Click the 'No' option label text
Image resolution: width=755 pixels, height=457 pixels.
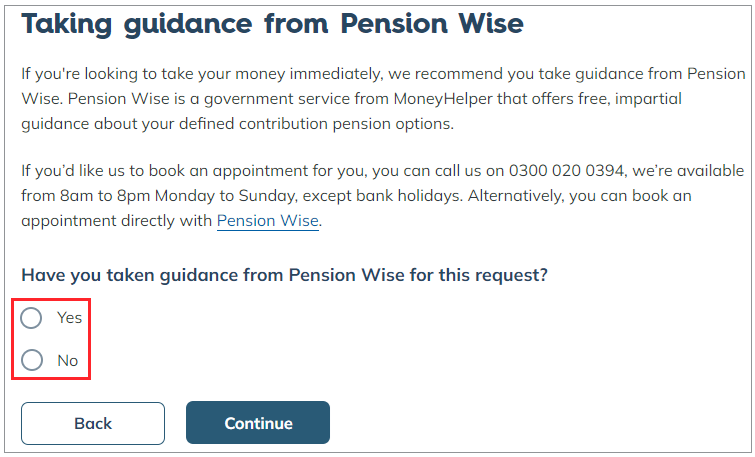[67, 361]
